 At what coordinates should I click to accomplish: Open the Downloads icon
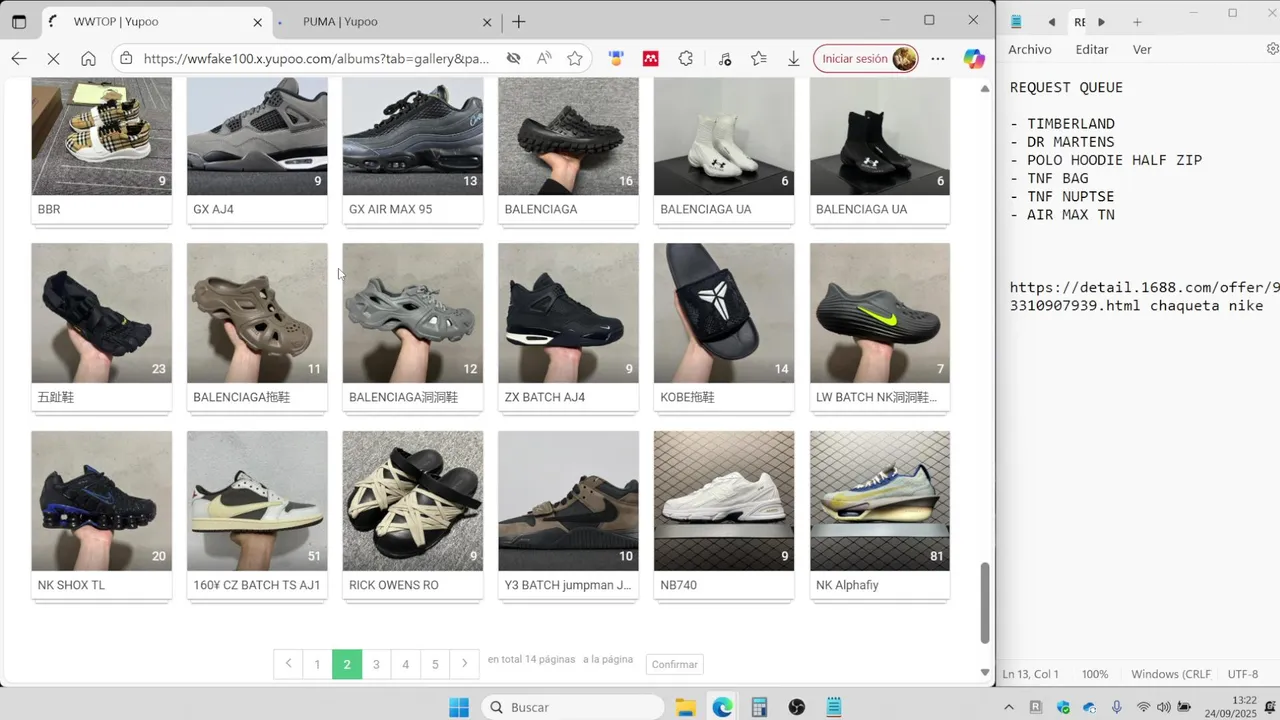click(793, 59)
